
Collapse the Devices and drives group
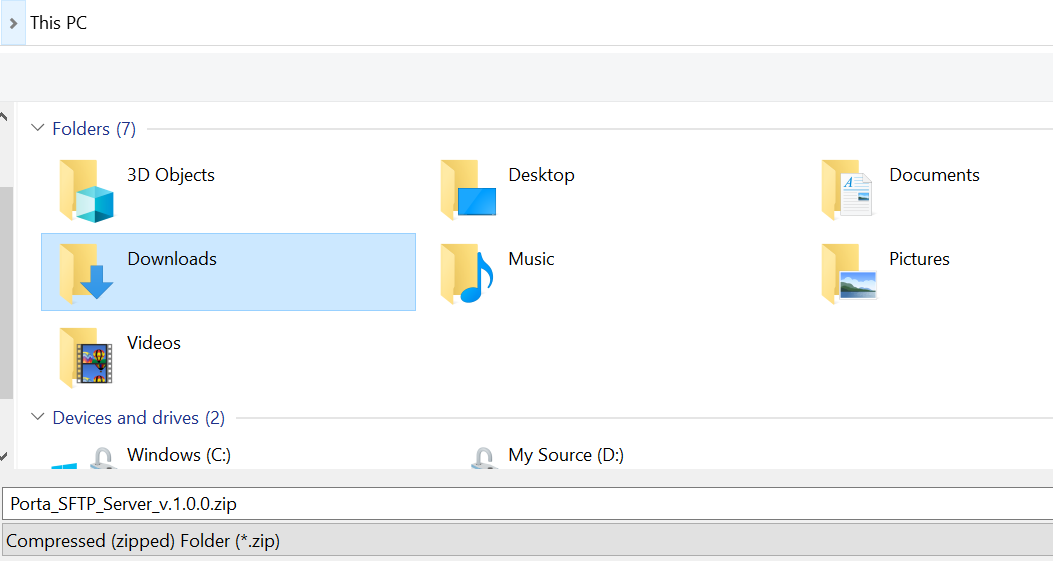point(38,417)
